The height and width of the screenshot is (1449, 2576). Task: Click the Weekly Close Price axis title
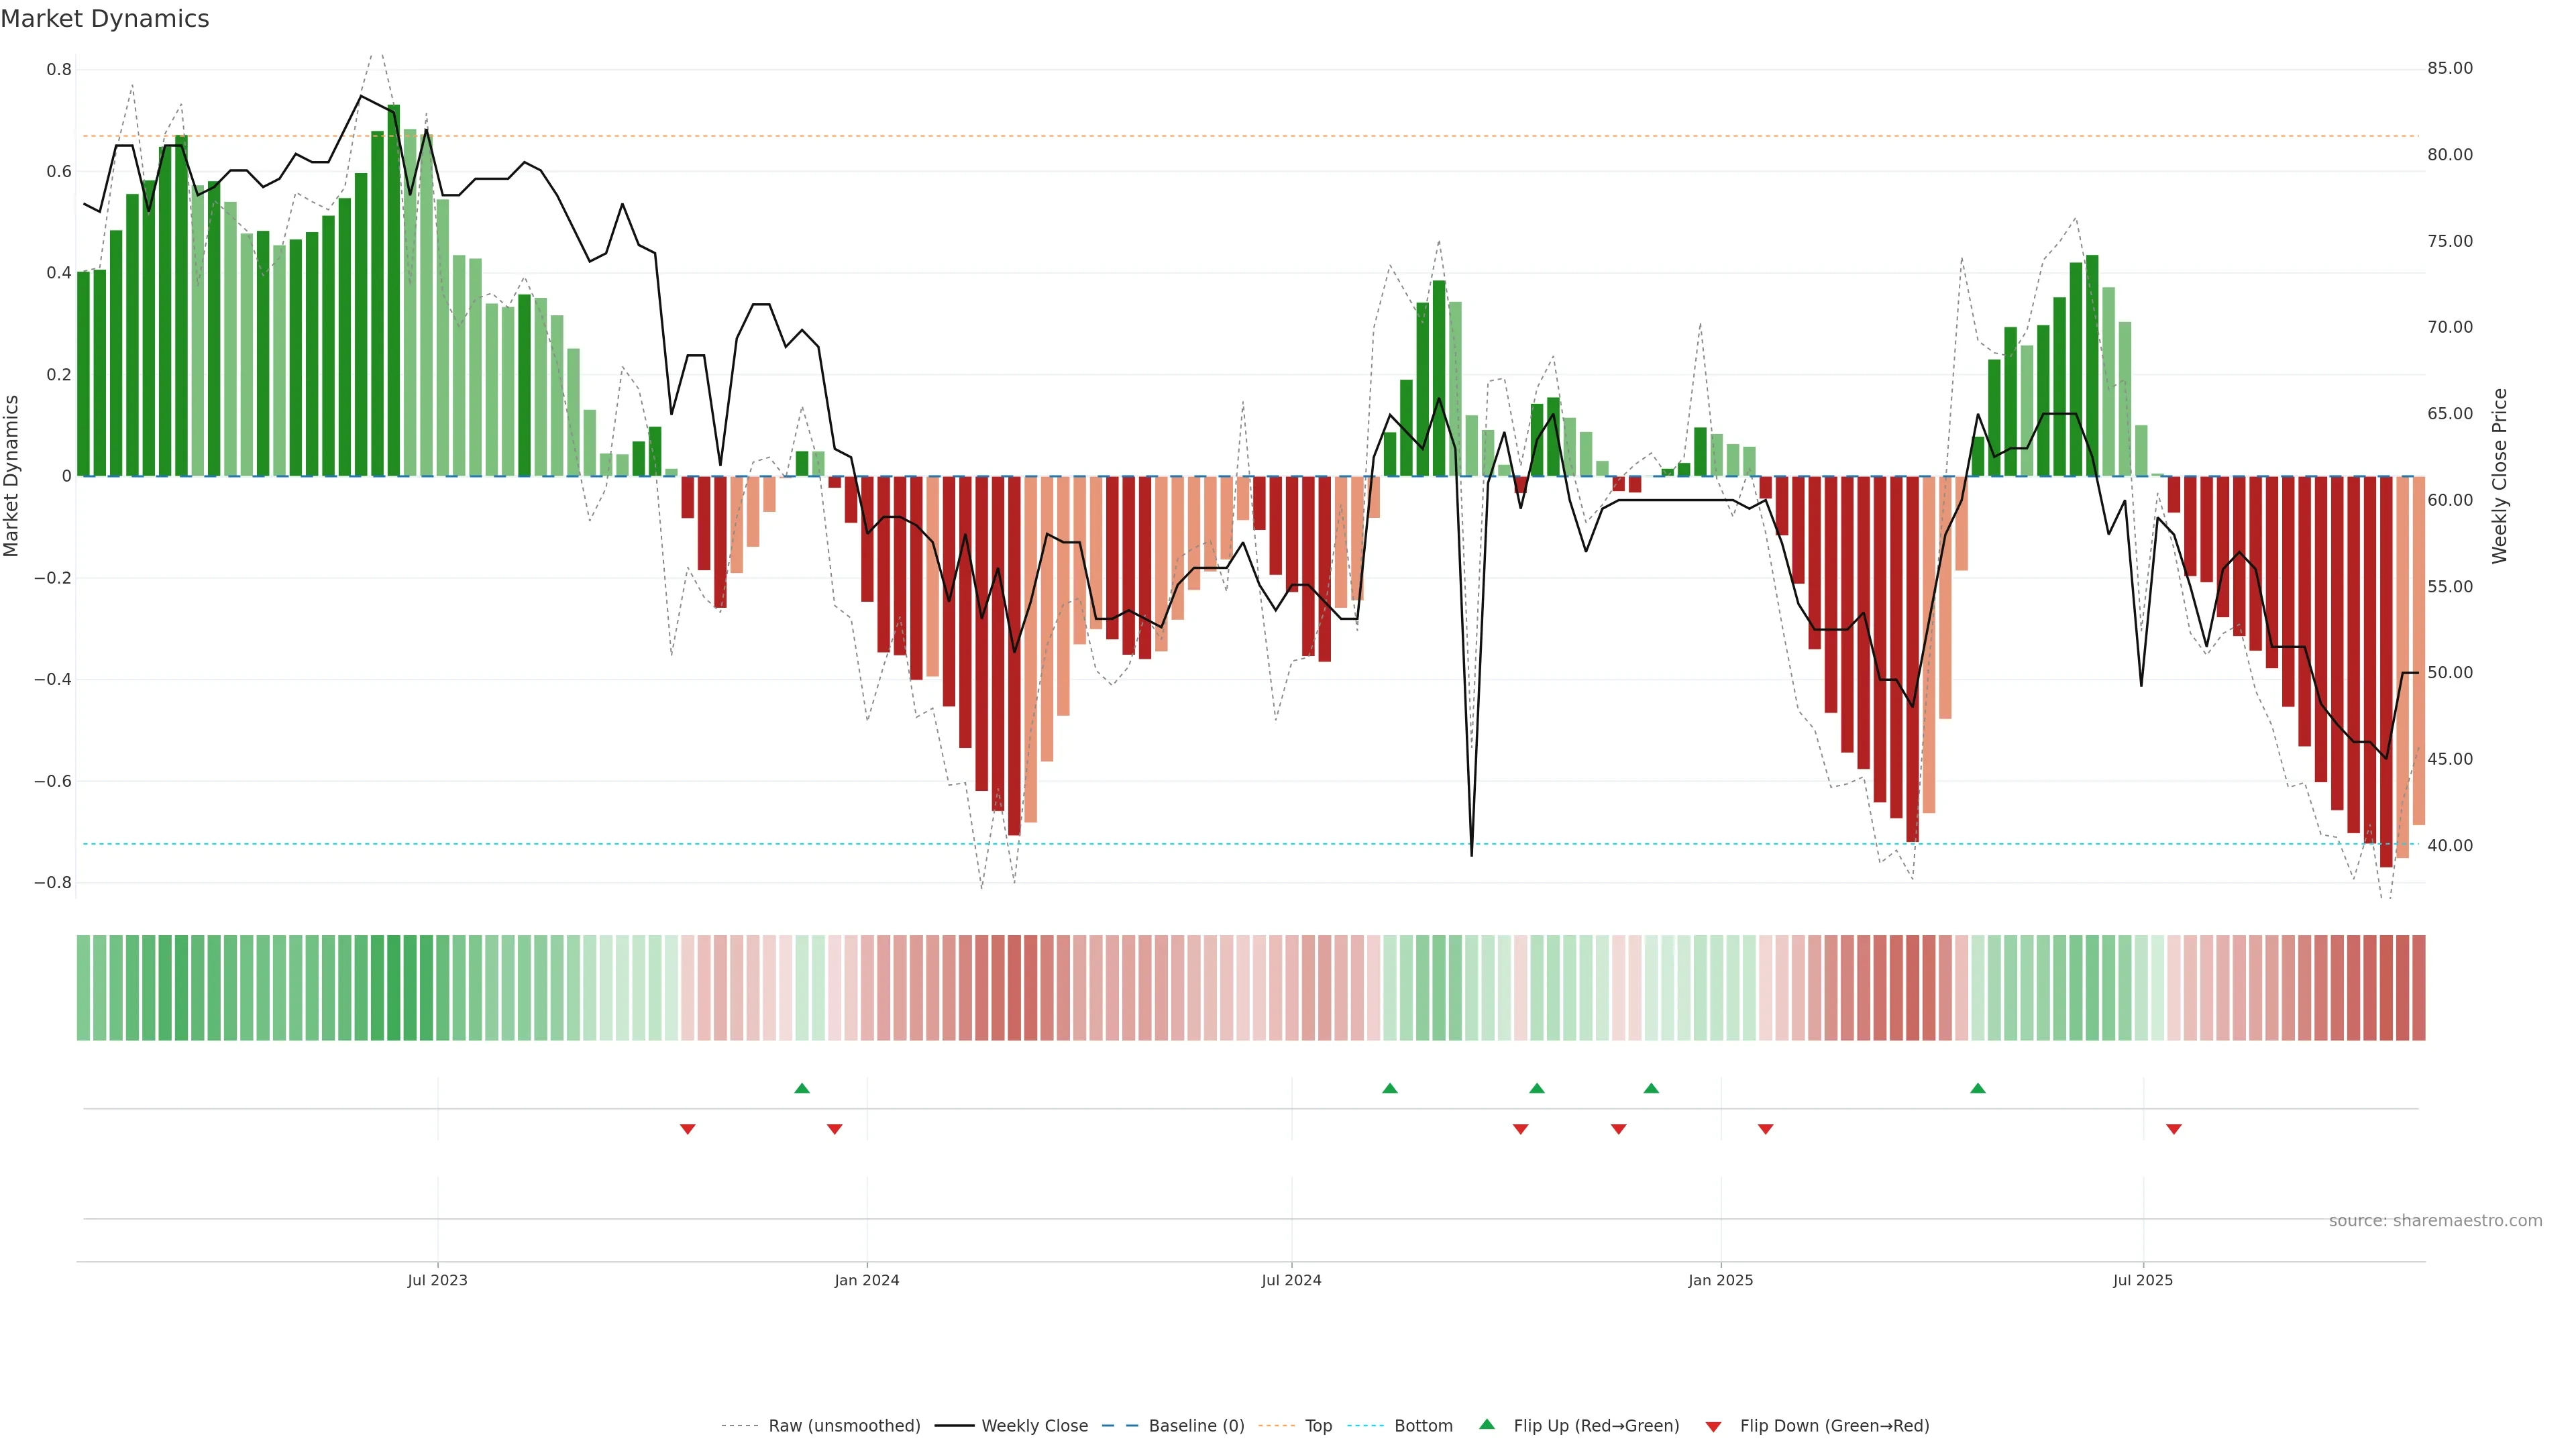click(2499, 476)
